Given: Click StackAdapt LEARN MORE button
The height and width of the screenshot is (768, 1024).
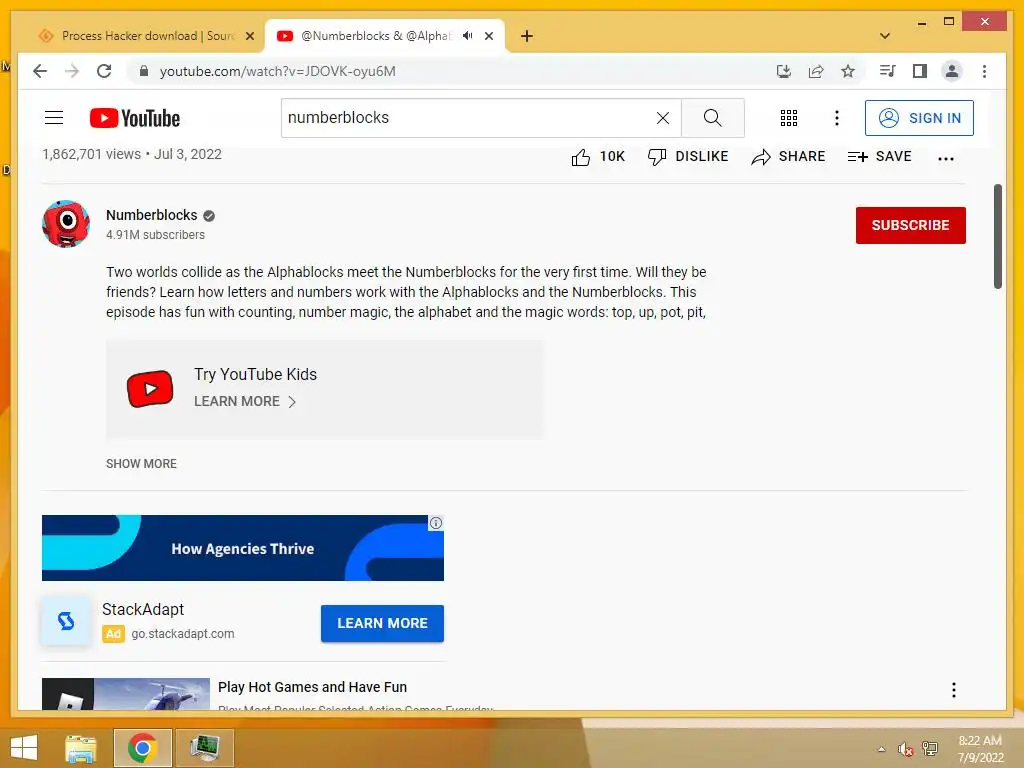Looking at the screenshot, I should coord(382,623).
